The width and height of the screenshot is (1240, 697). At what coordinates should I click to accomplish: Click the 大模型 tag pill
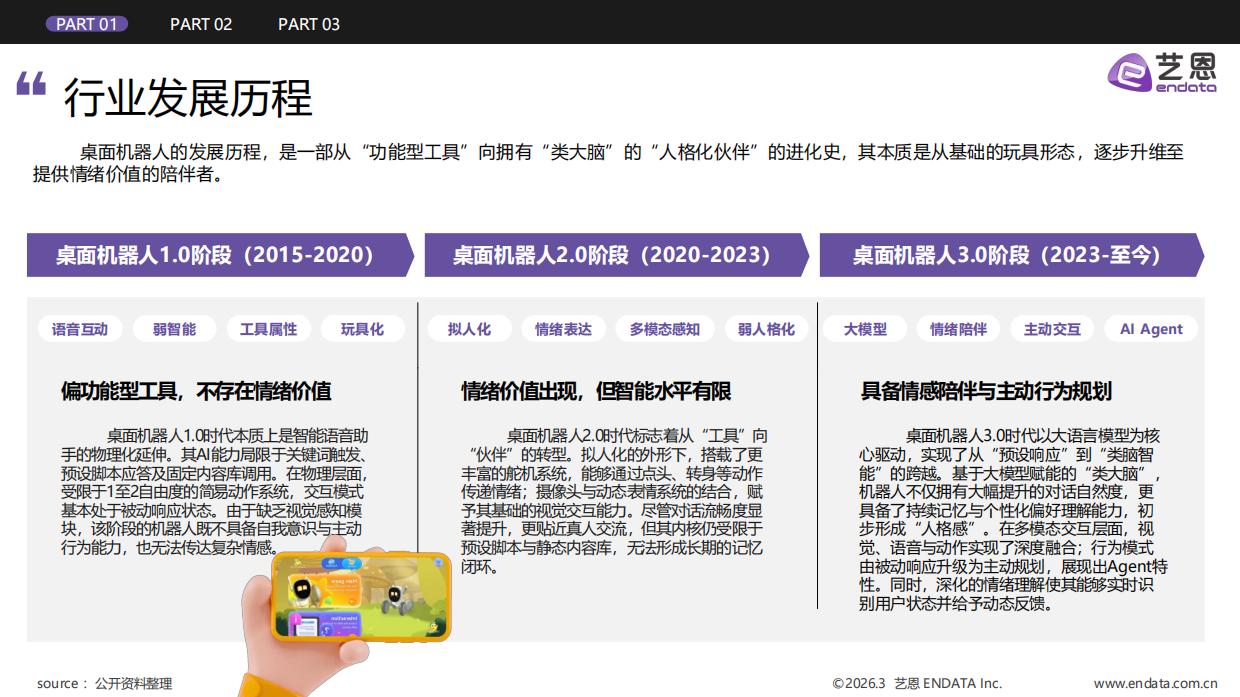pos(865,328)
